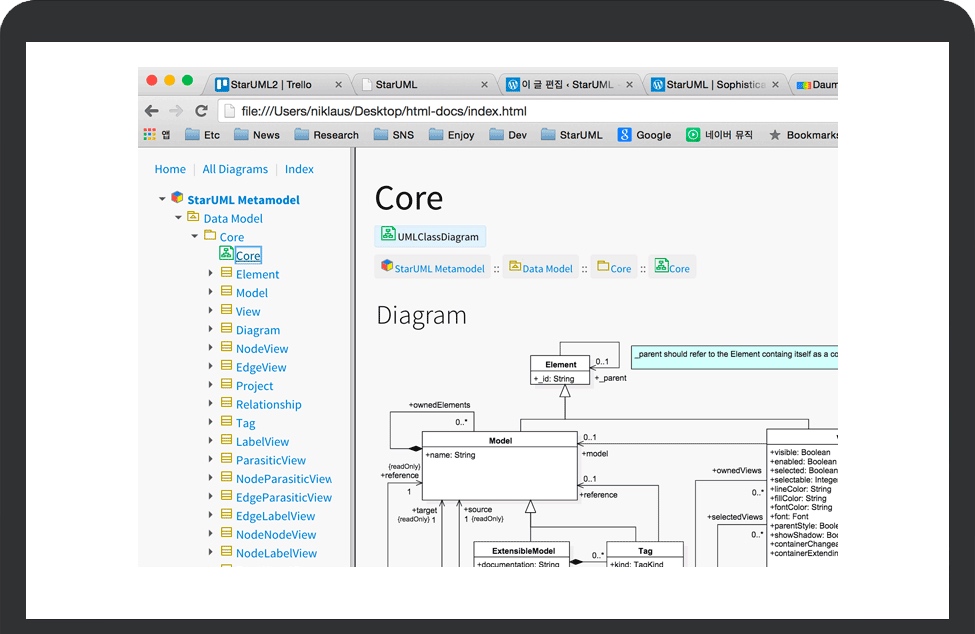
Task: Collapse the Data Model tree node
Action: coord(178,217)
